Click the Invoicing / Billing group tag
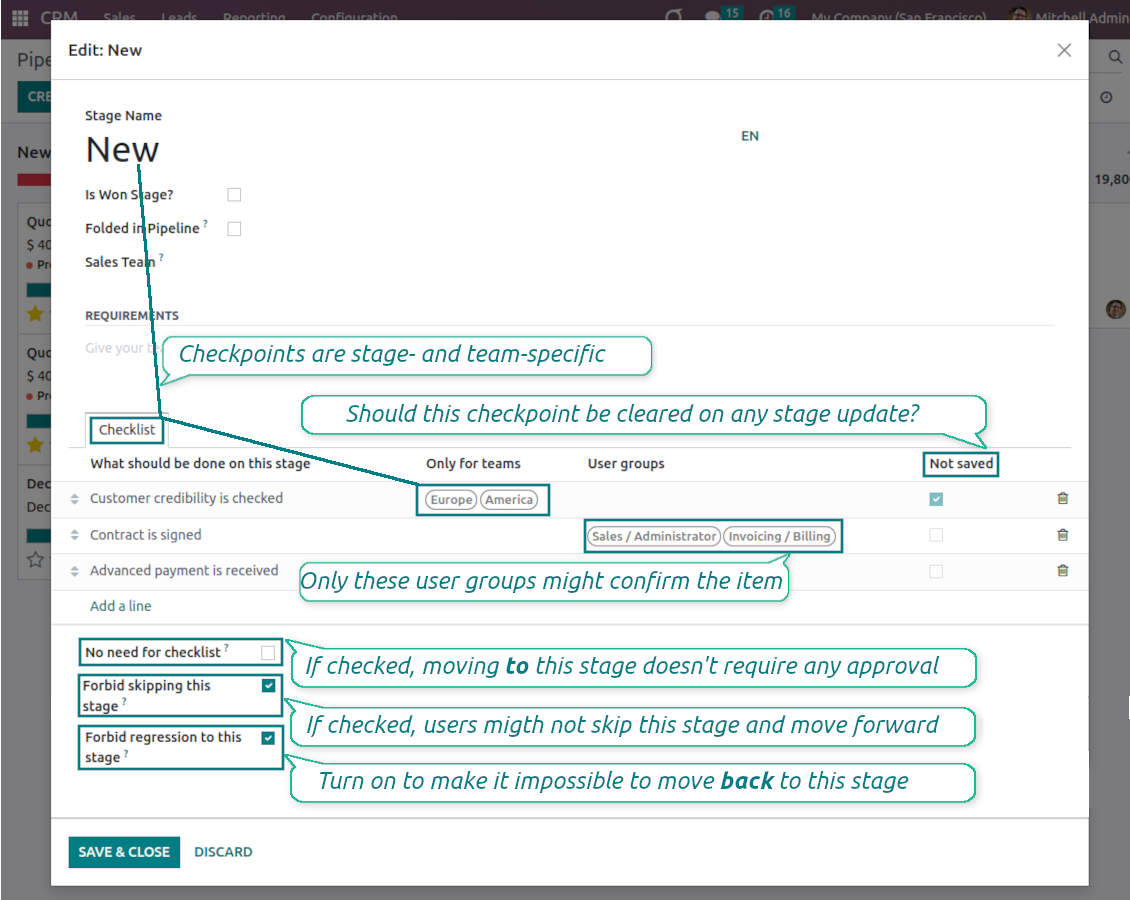This screenshot has height=900, width=1130. [779, 536]
